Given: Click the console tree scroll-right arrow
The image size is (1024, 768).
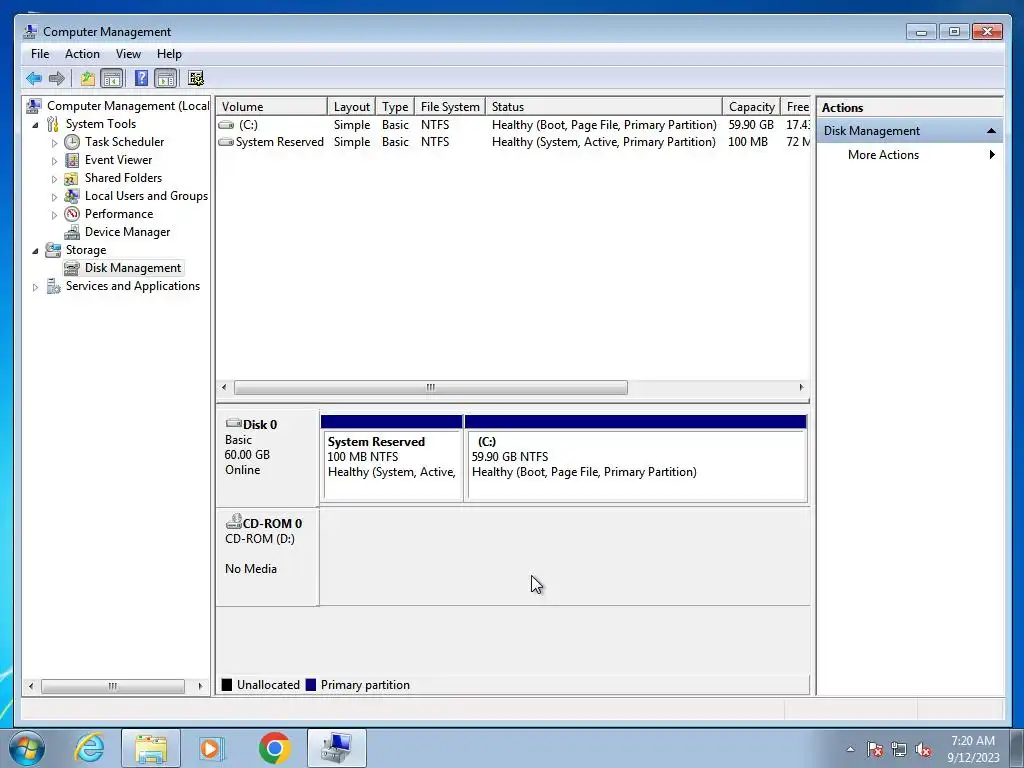Looking at the screenshot, I should pyautogui.click(x=200, y=686).
